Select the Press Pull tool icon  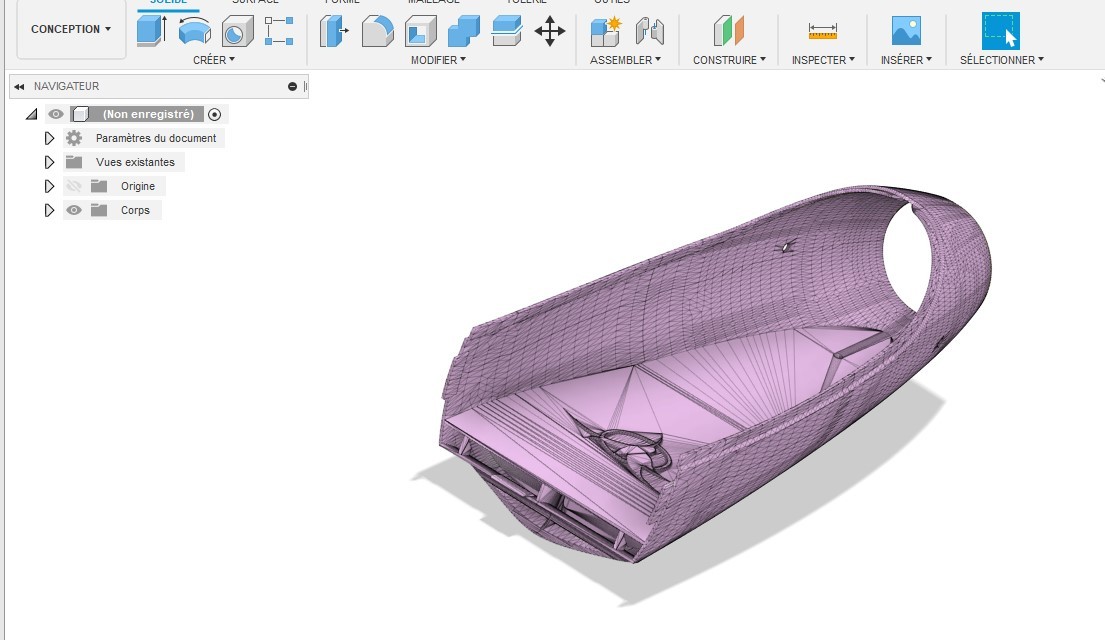coord(334,32)
